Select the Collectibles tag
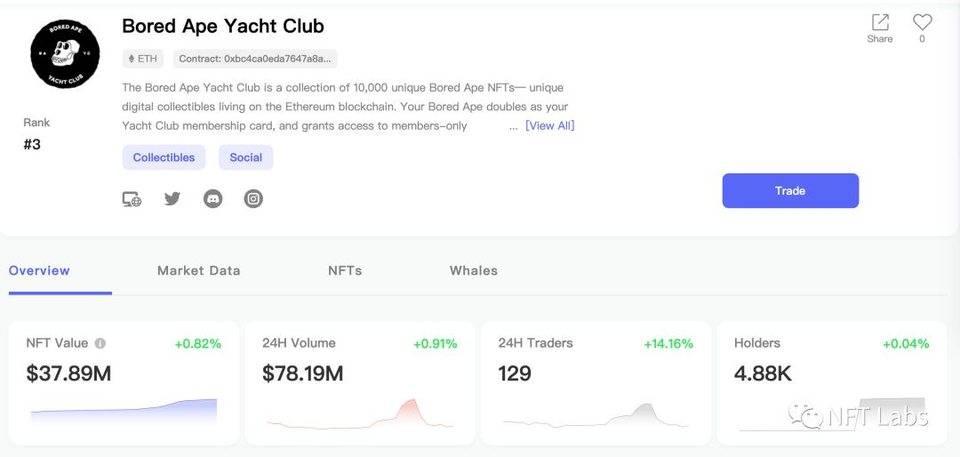 click(164, 158)
